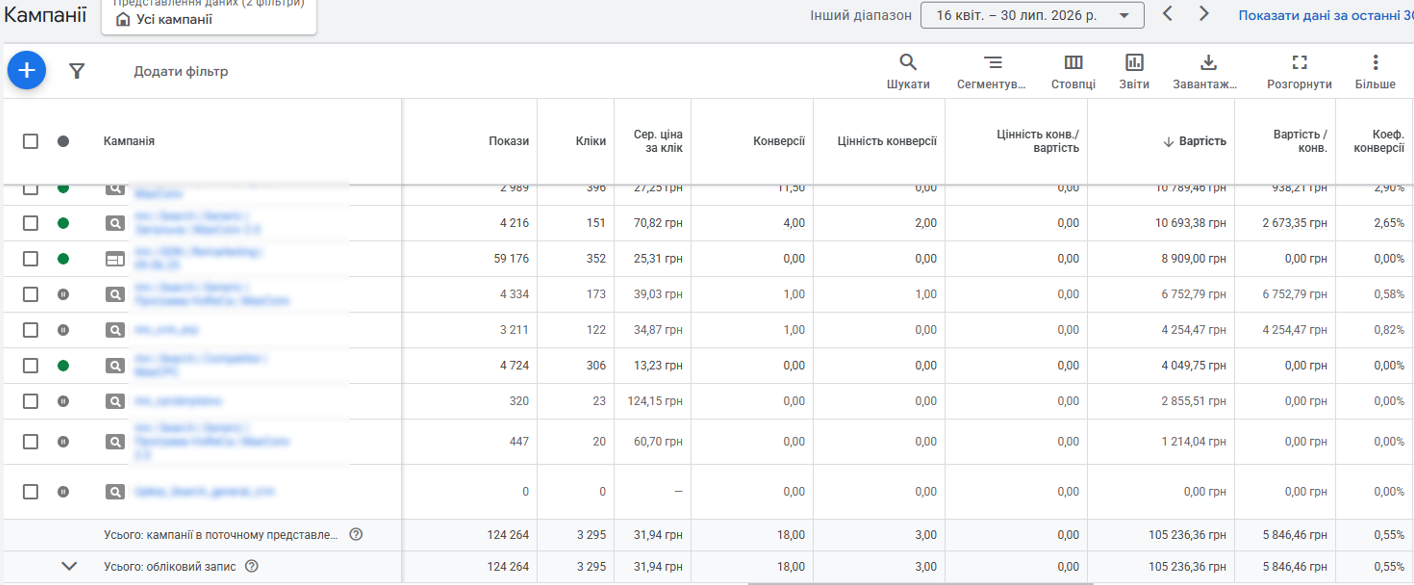Click search campaign icon in the 2 855,51 грн row

tap(116, 401)
